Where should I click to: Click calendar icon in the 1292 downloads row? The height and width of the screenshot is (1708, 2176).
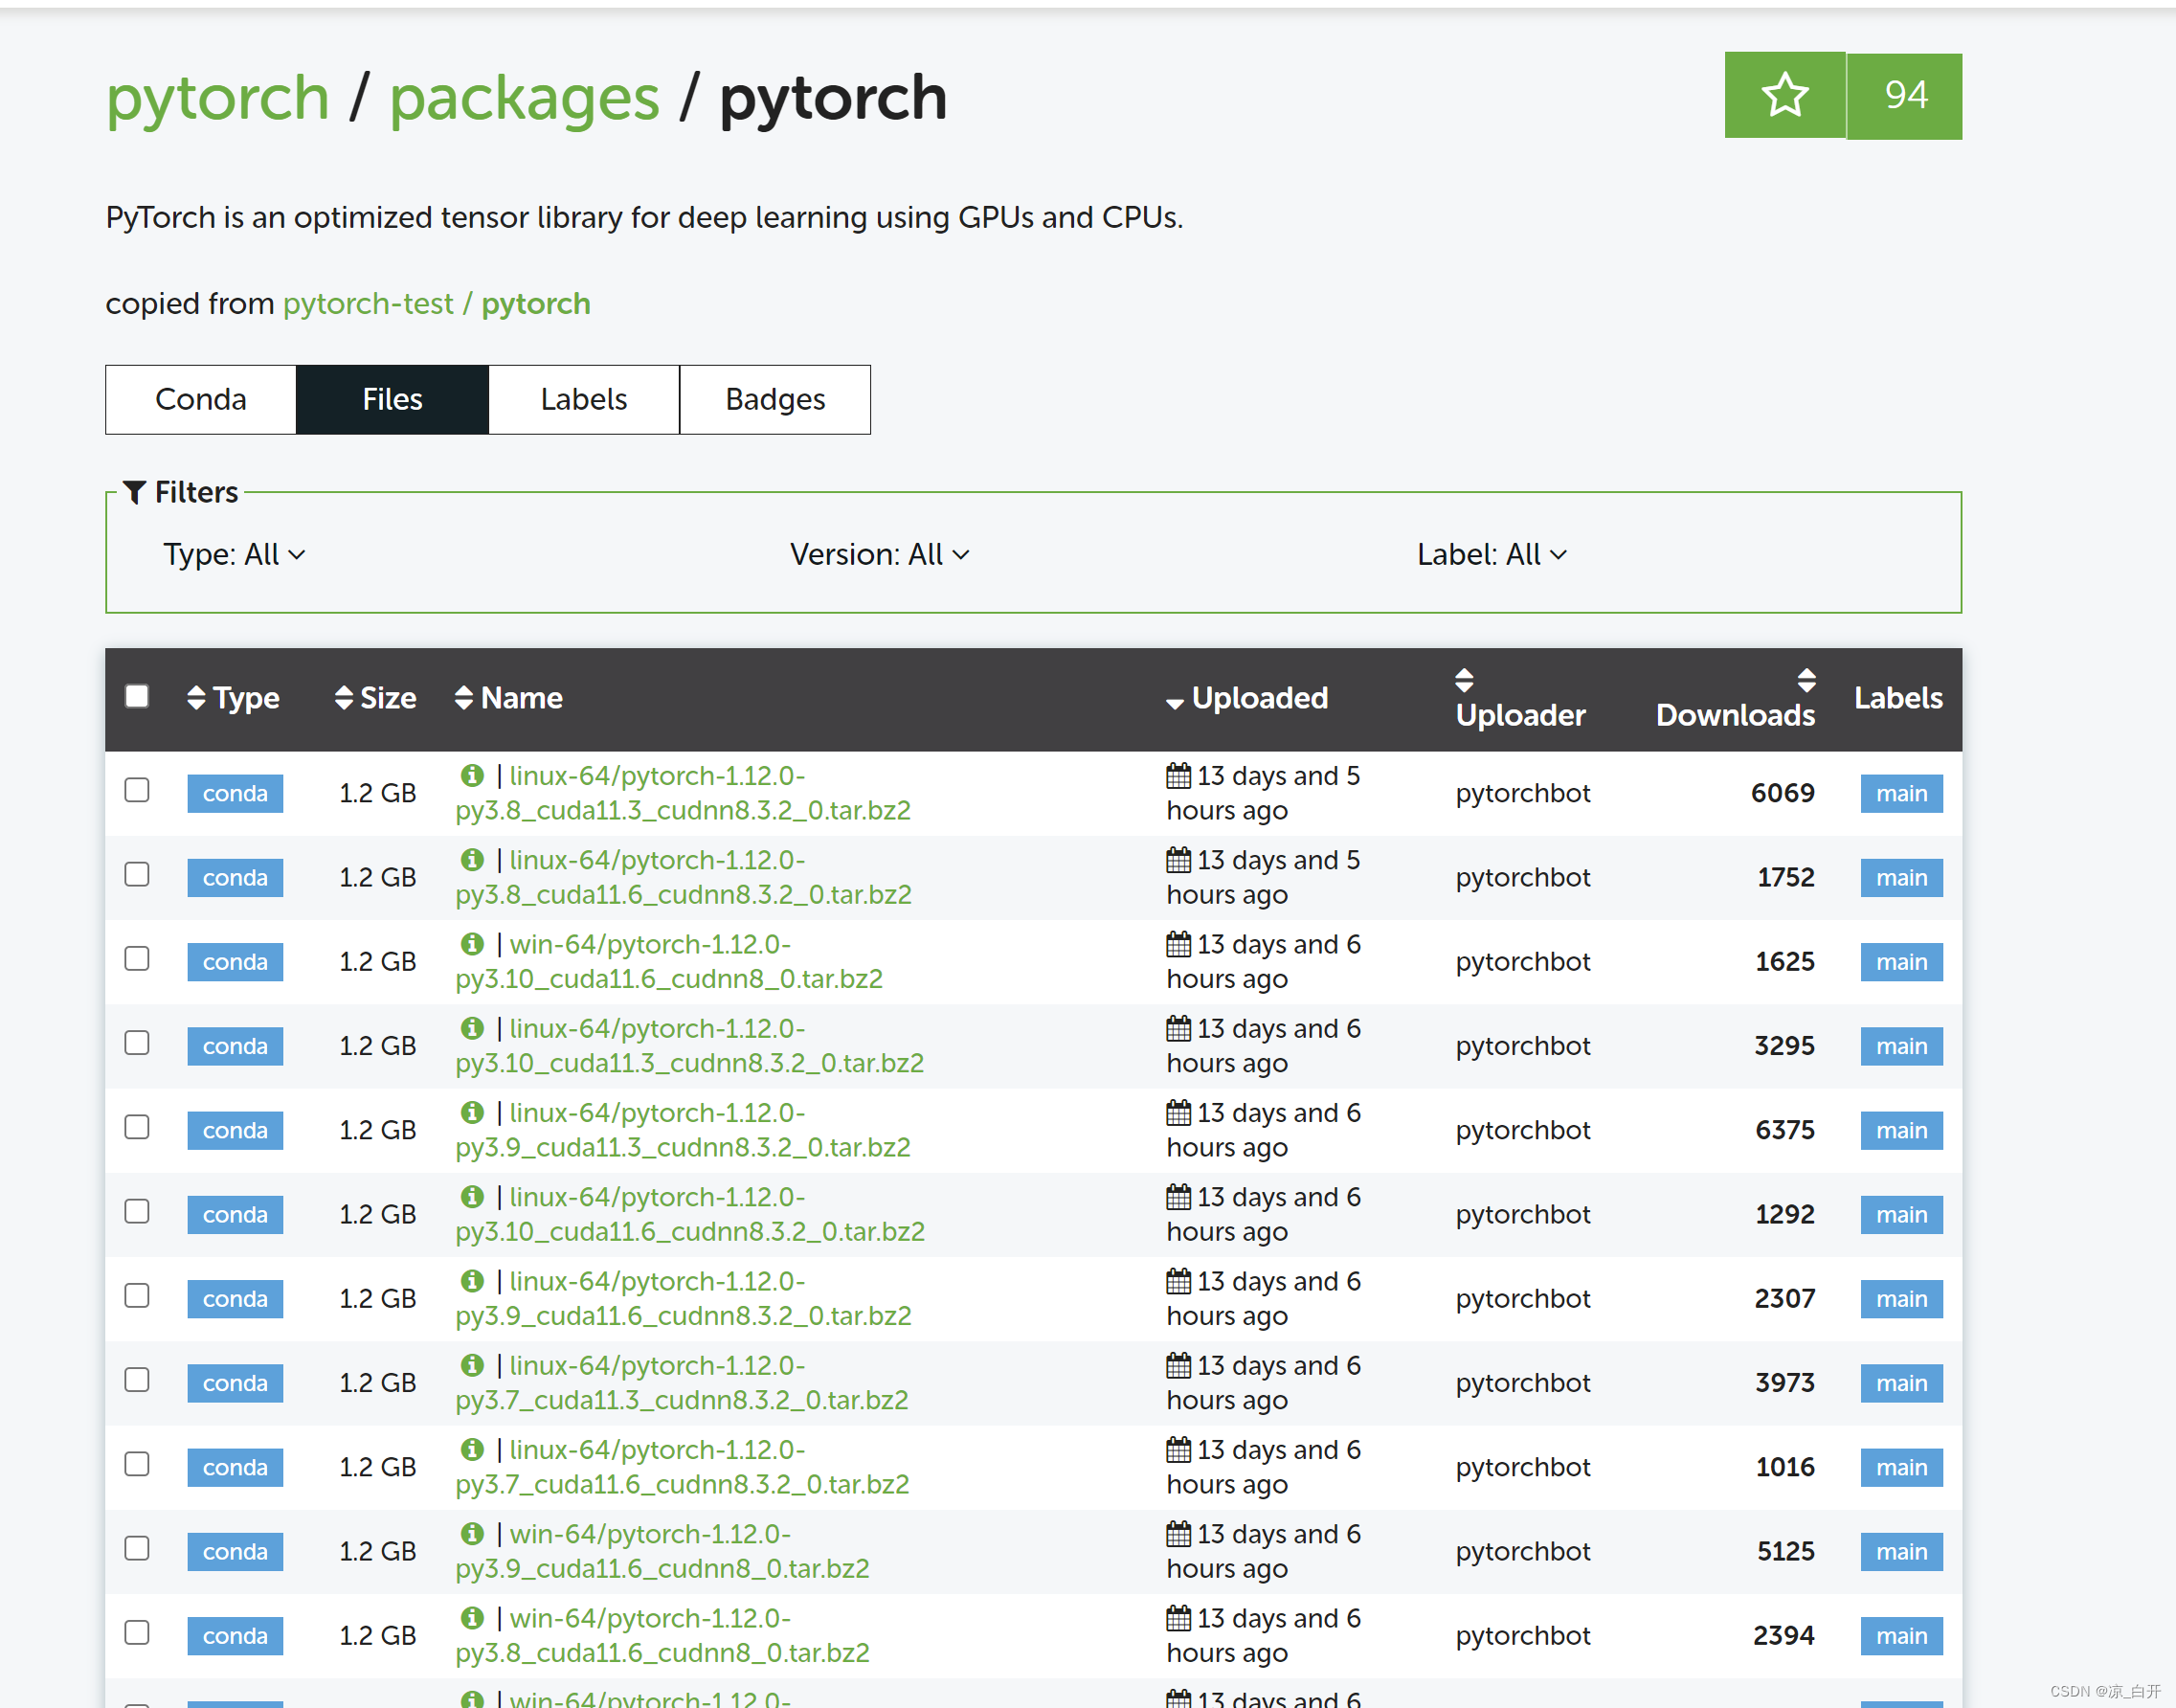[1178, 1196]
